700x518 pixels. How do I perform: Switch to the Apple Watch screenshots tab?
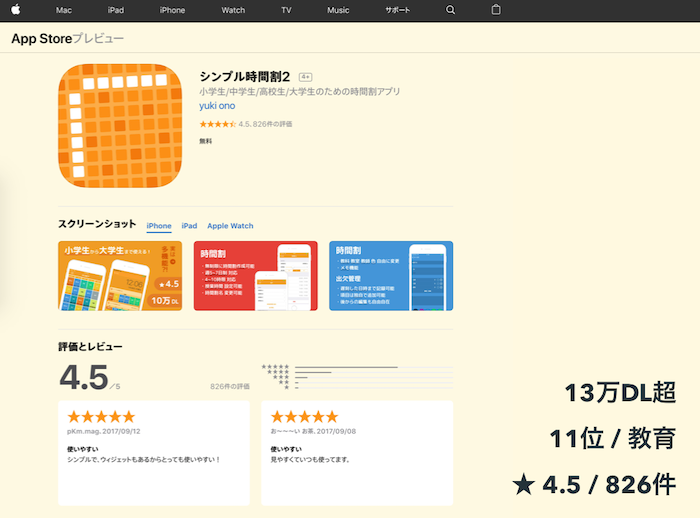230,226
